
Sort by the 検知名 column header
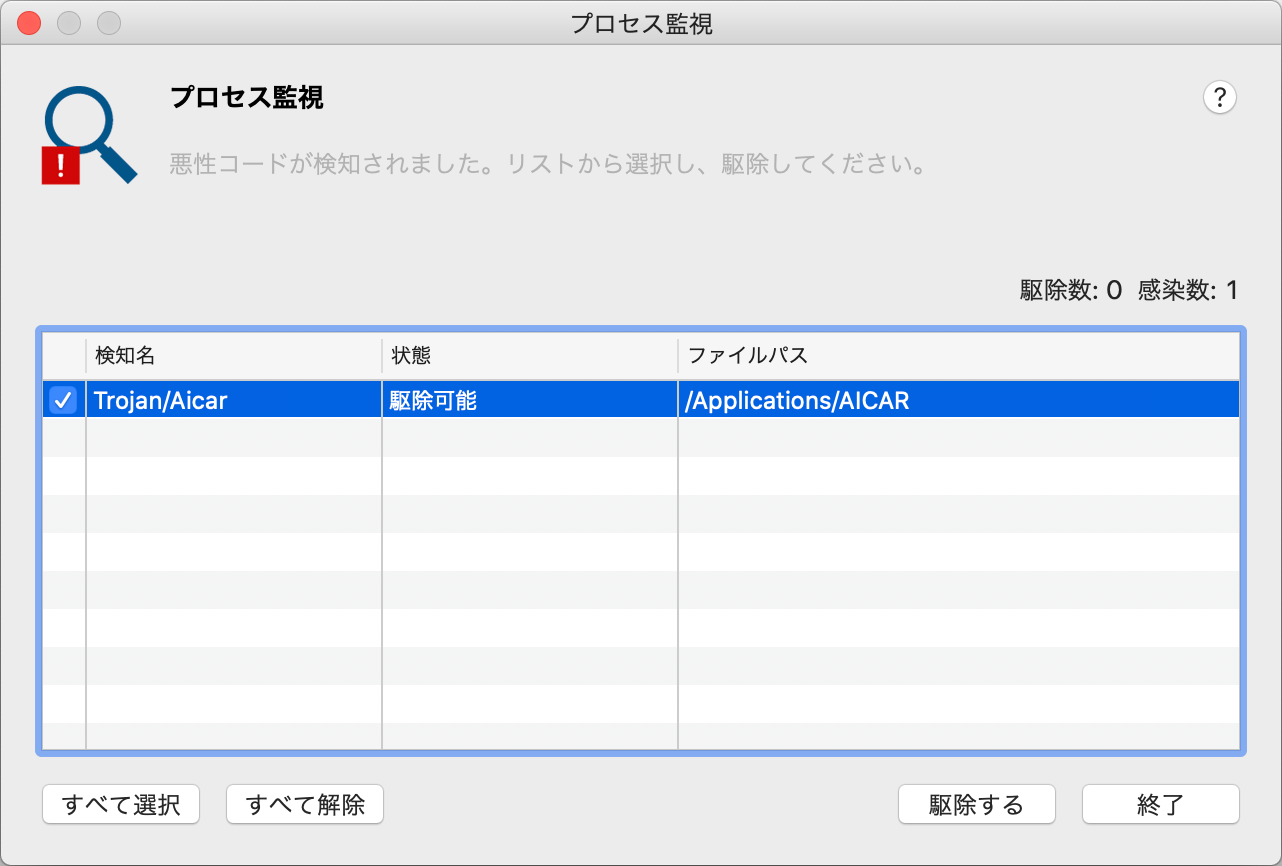[x=234, y=355]
